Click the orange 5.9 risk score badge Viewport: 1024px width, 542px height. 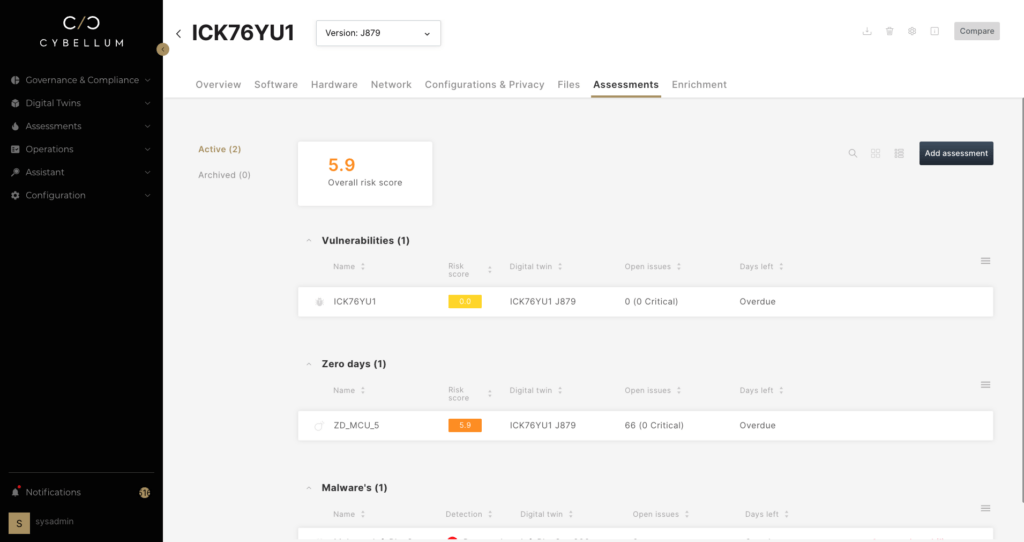(x=465, y=425)
